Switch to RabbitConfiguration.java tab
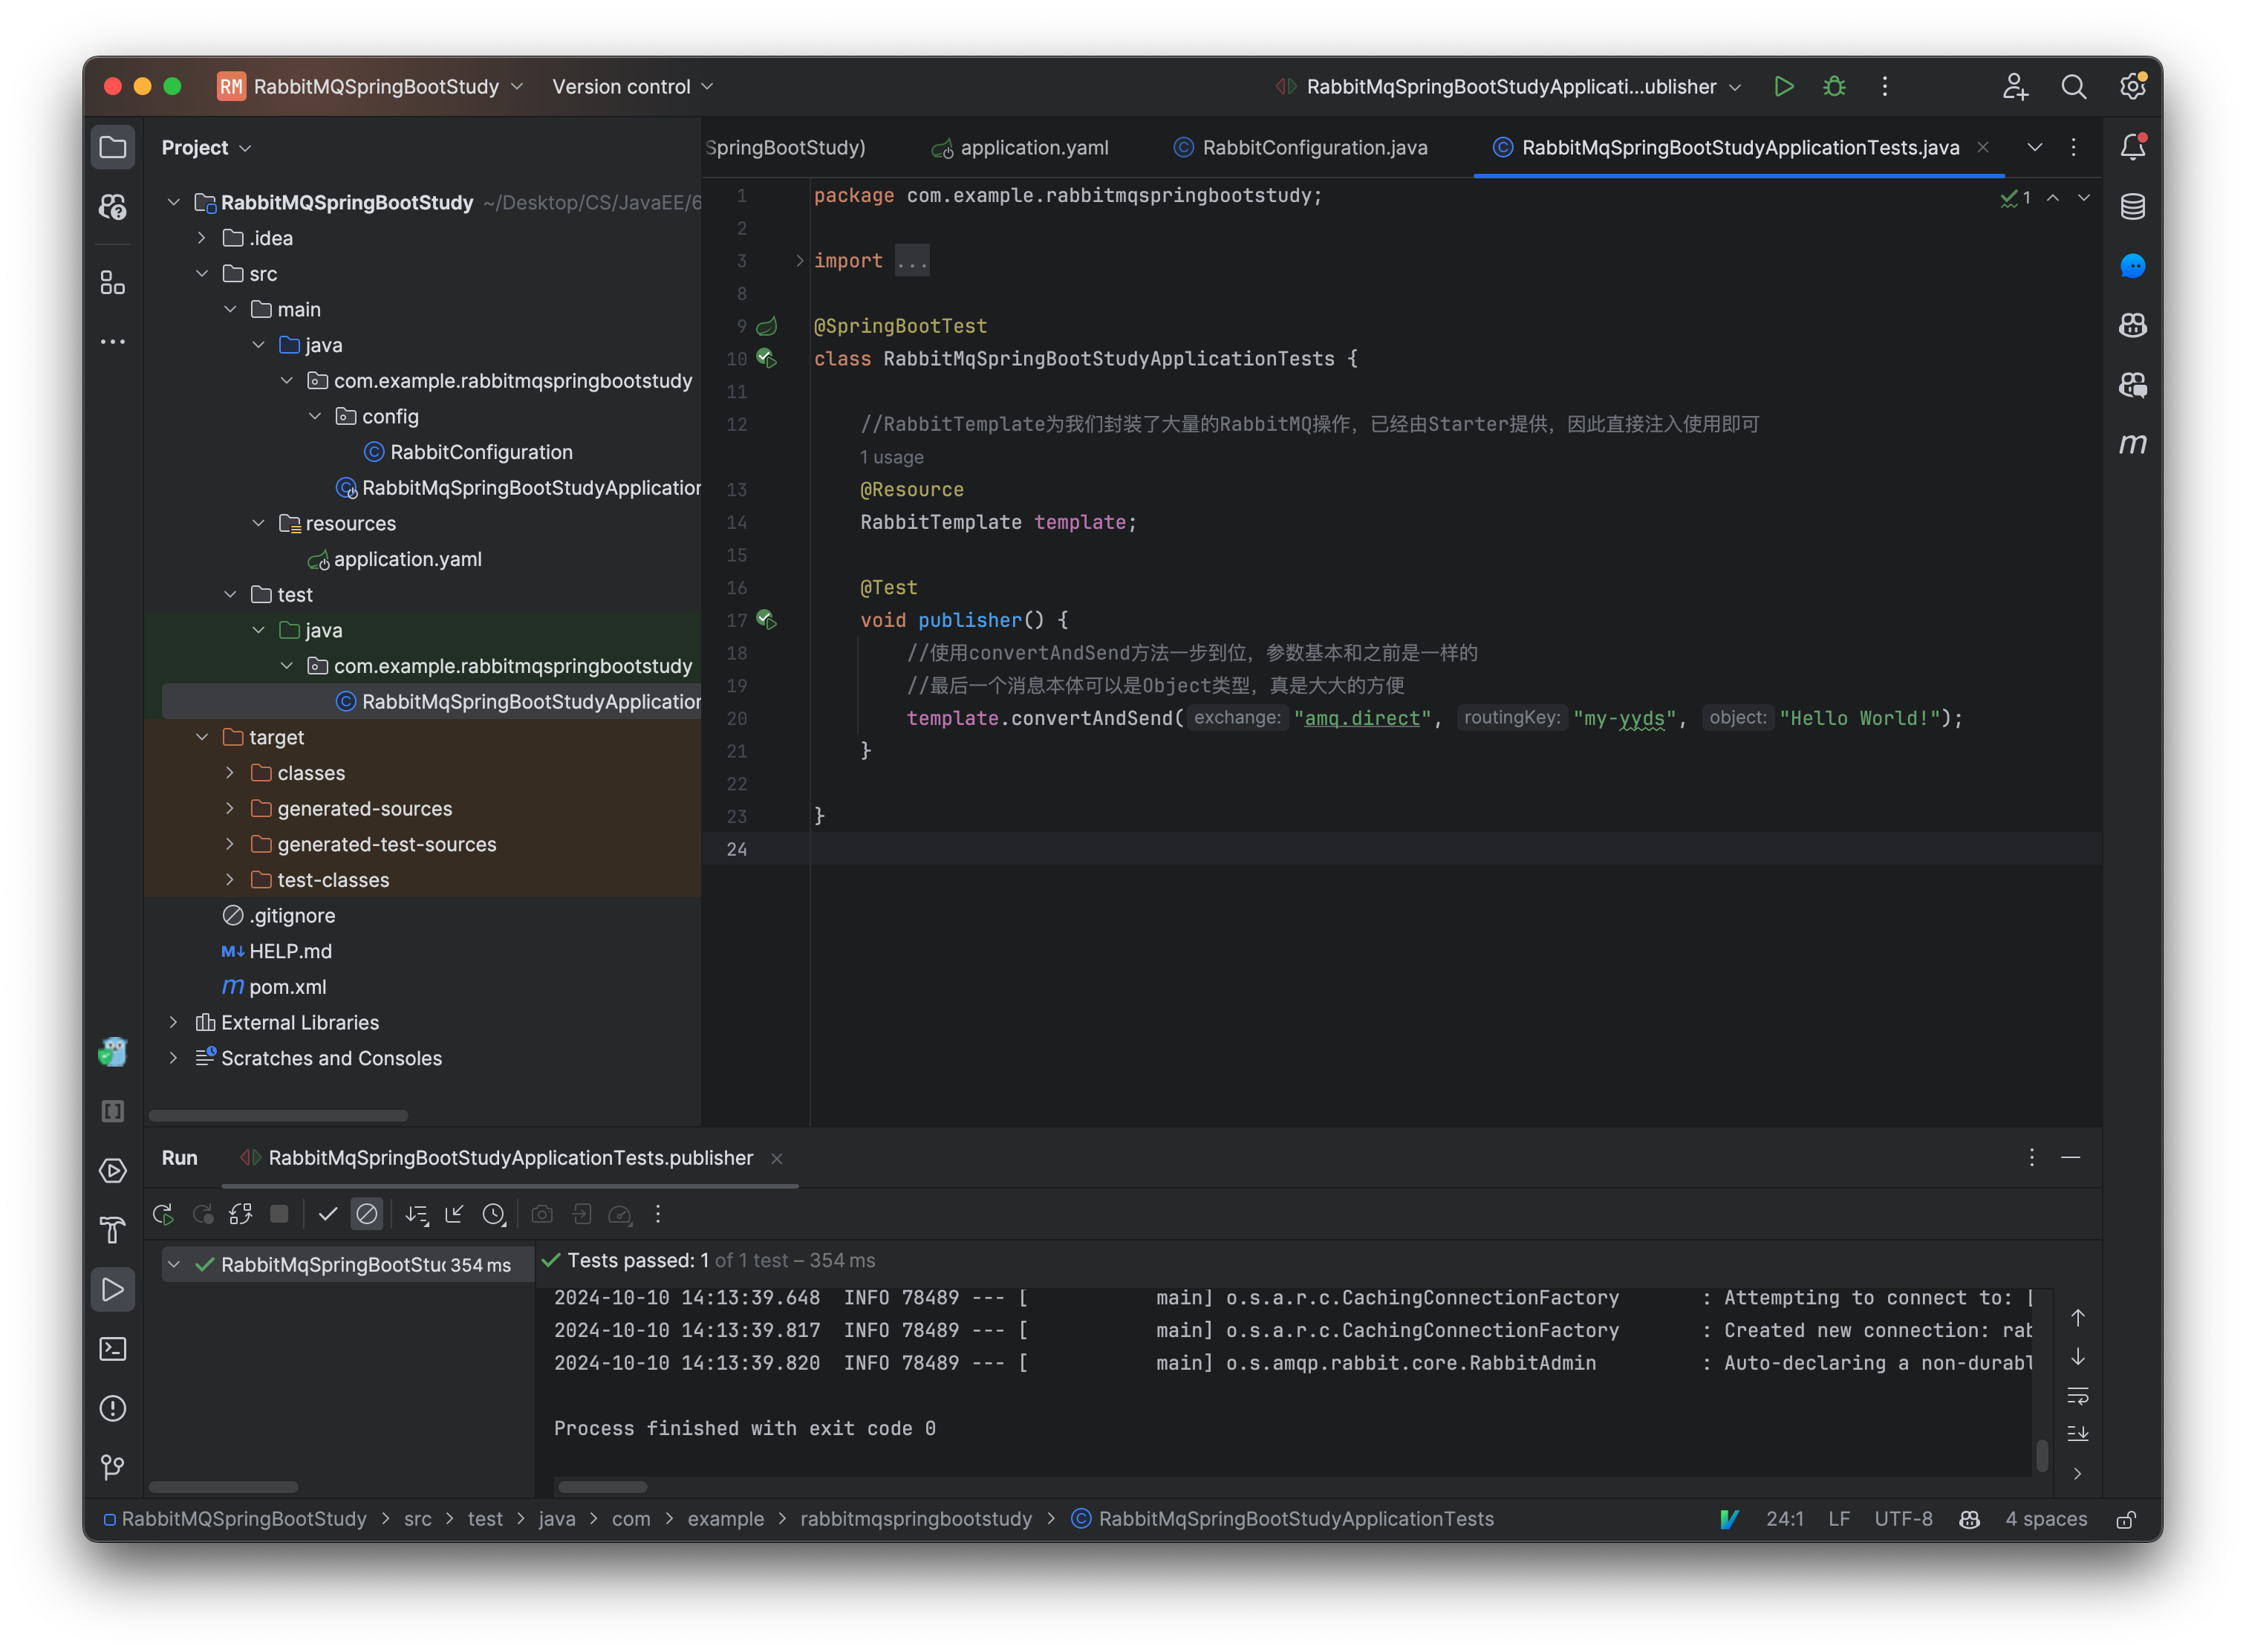This screenshot has width=2246, height=1652. pyautogui.click(x=1314, y=148)
